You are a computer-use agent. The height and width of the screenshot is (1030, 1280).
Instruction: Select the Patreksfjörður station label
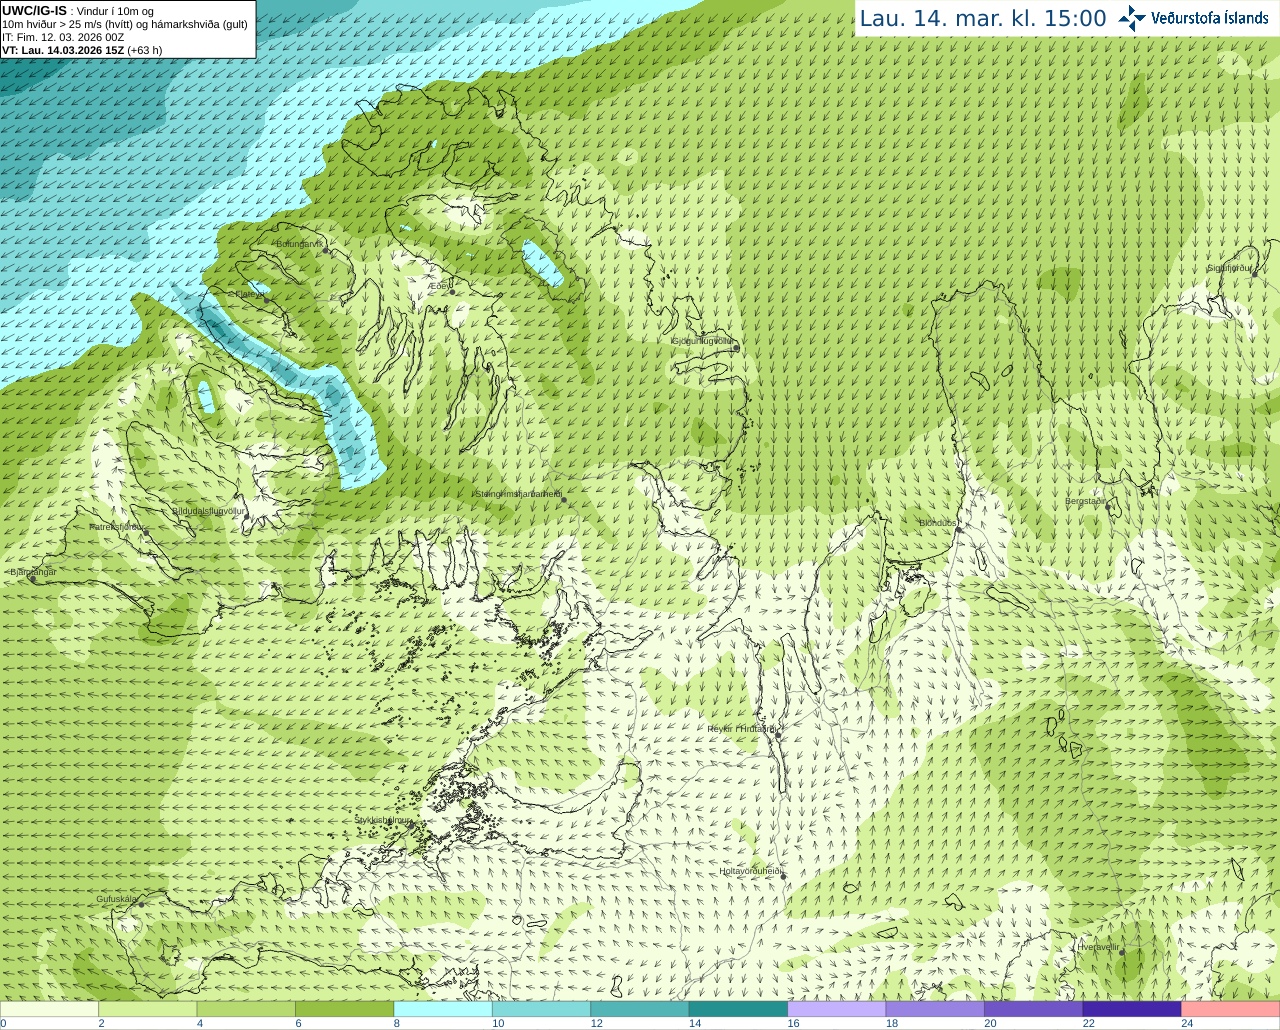(x=117, y=526)
